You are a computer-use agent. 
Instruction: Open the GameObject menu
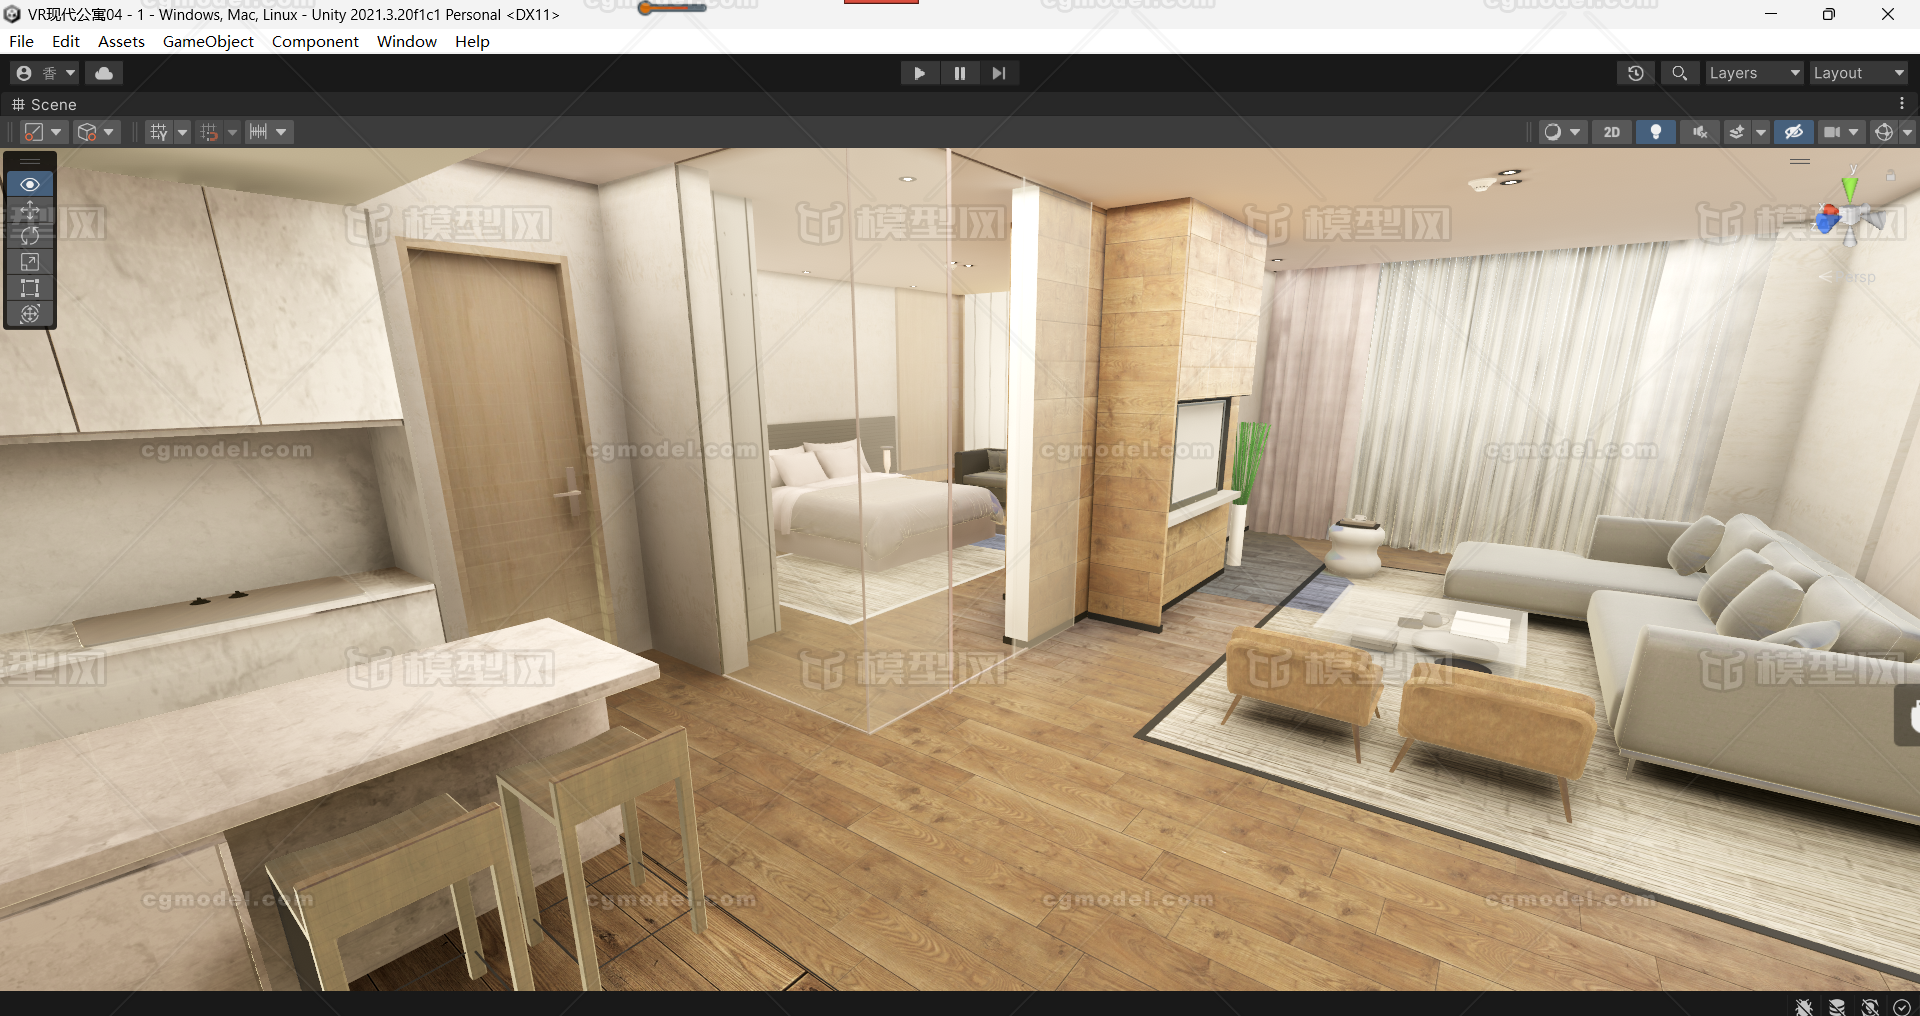pyautogui.click(x=208, y=41)
